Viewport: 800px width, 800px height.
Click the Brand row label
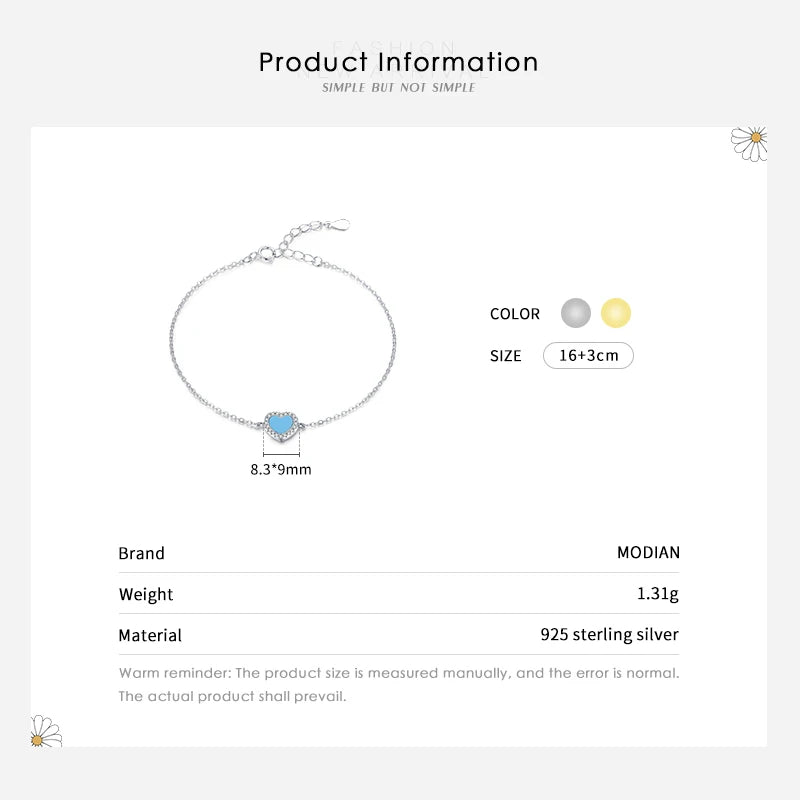tap(141, 554)
